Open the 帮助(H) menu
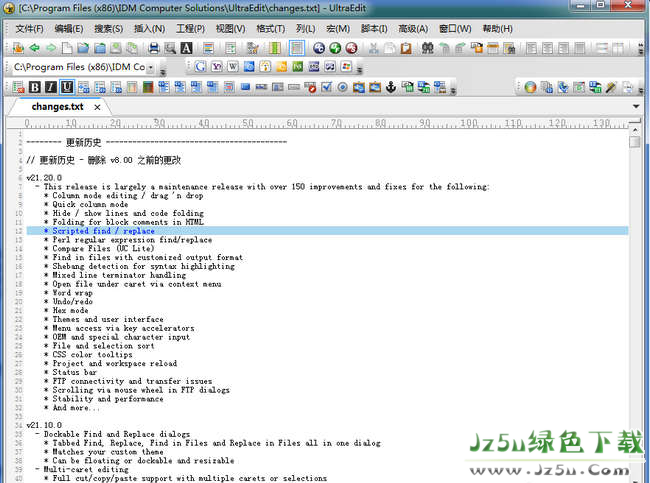Screen dimensions: 650x483 497,29
